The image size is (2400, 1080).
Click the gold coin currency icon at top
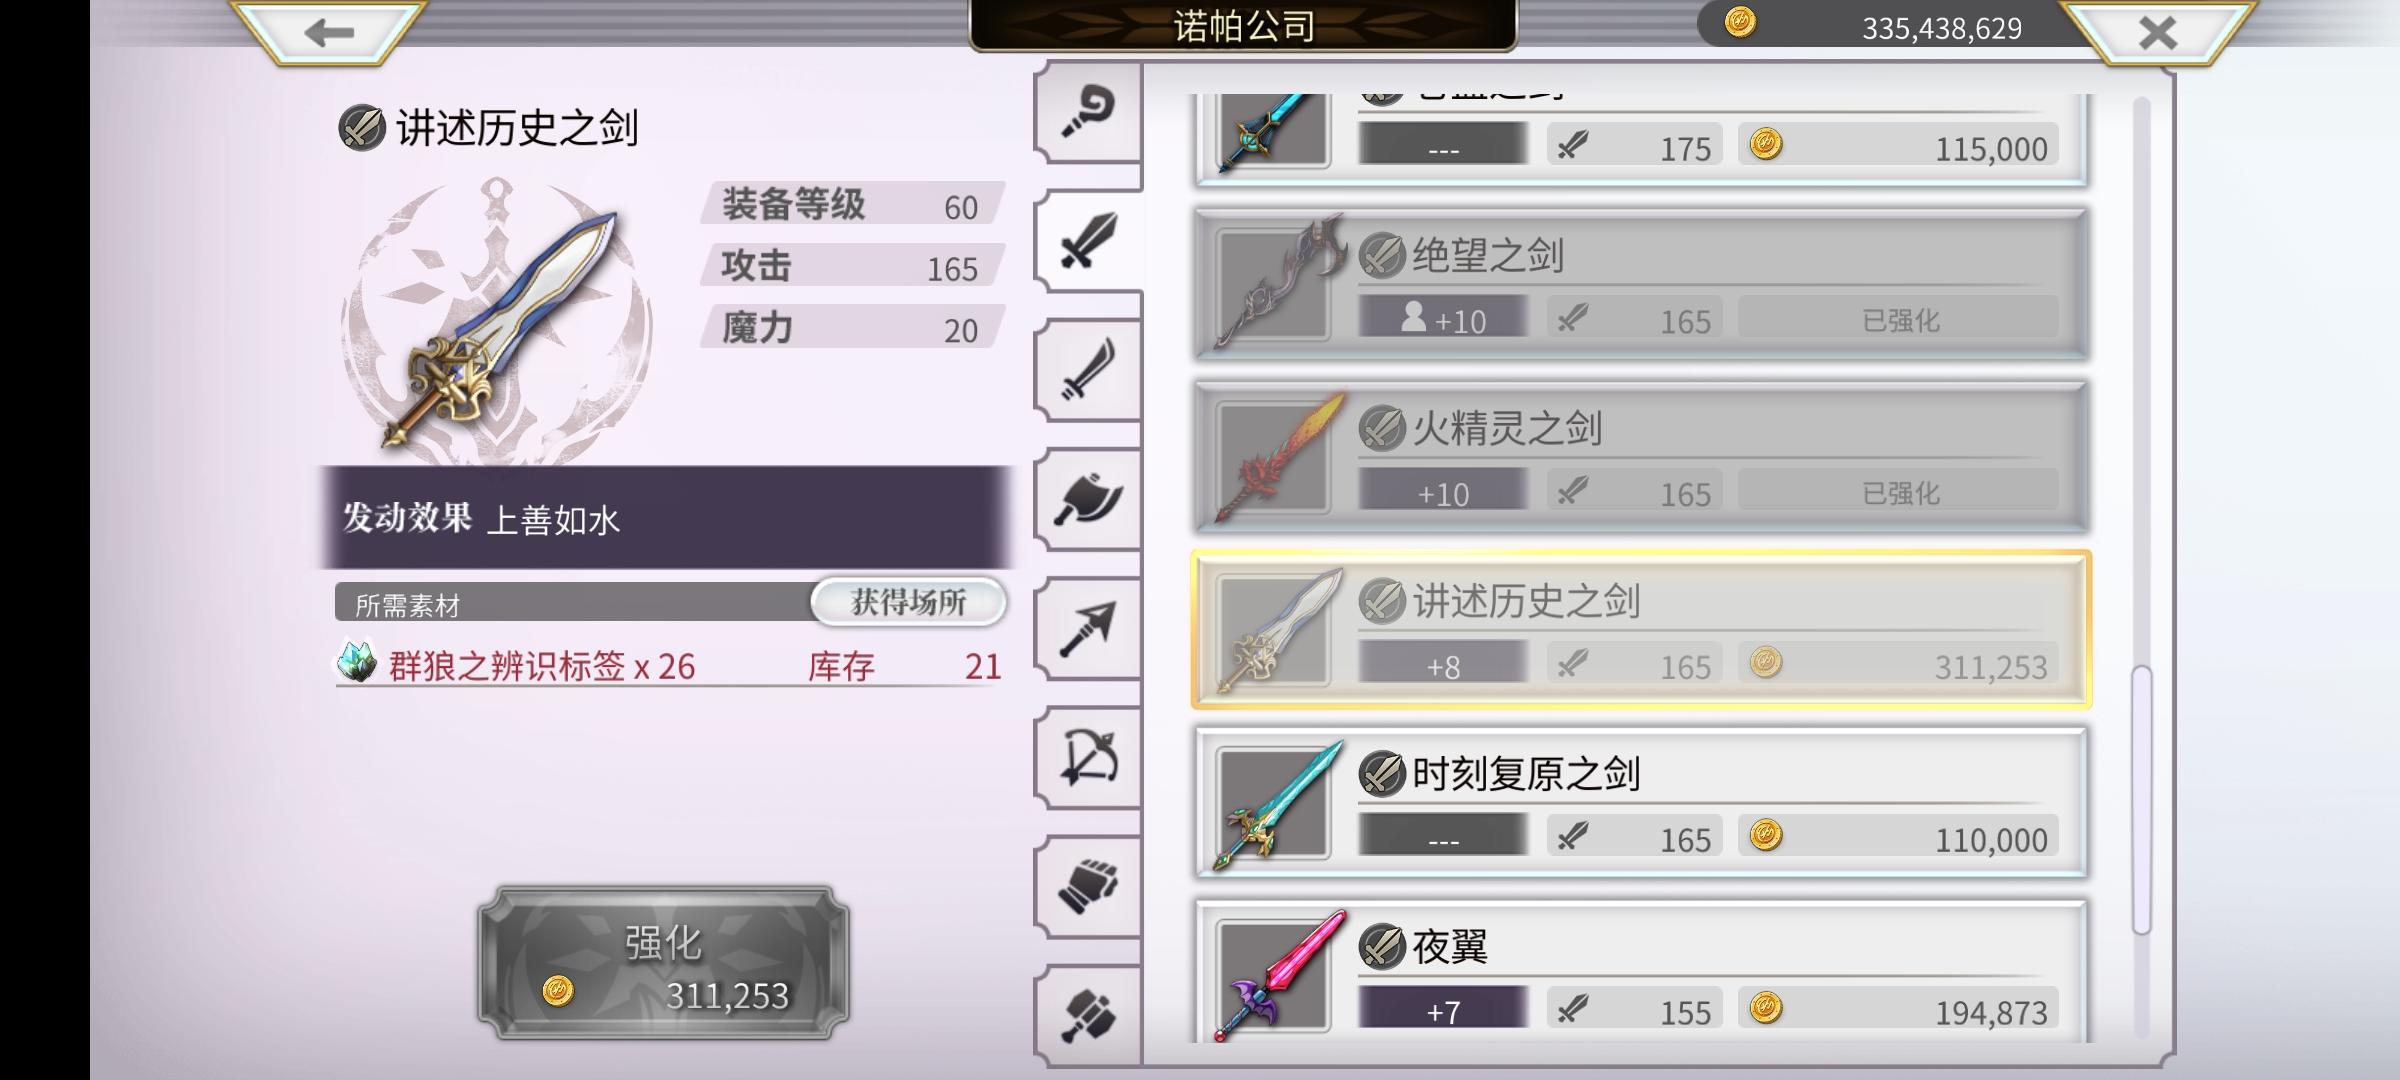click(1740, 22)
